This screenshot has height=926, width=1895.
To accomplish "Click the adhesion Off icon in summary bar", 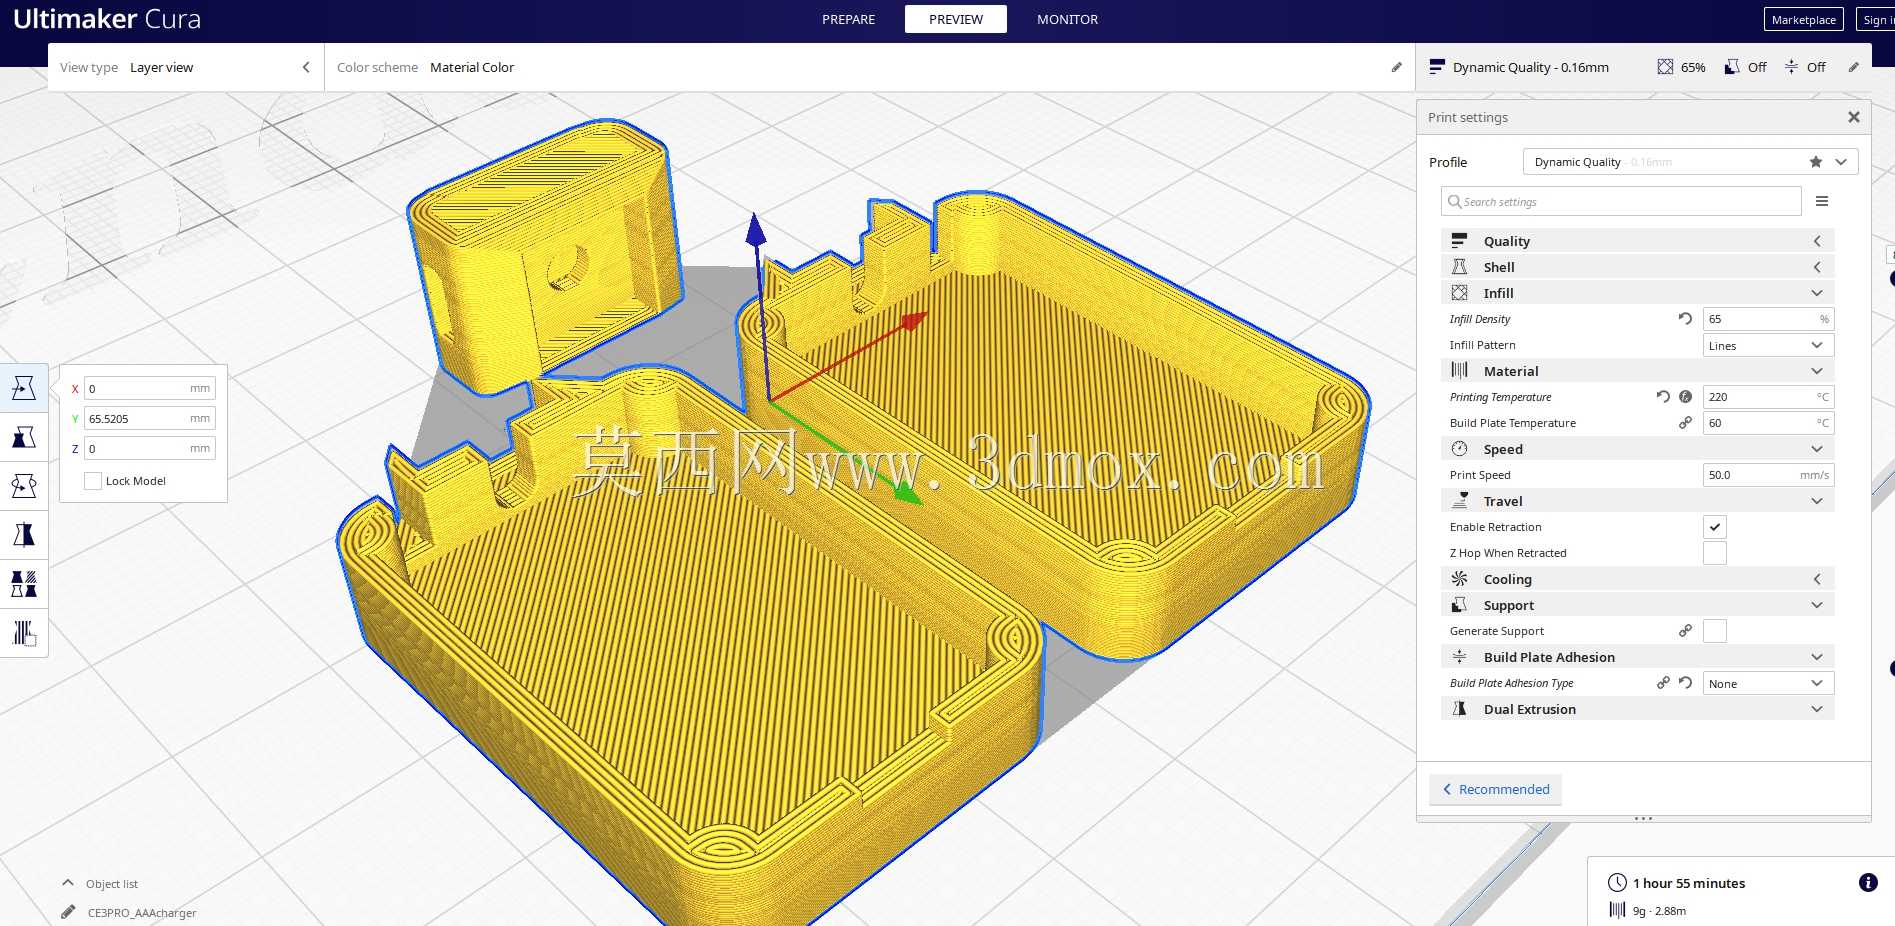I will [x=1791, y=67].
